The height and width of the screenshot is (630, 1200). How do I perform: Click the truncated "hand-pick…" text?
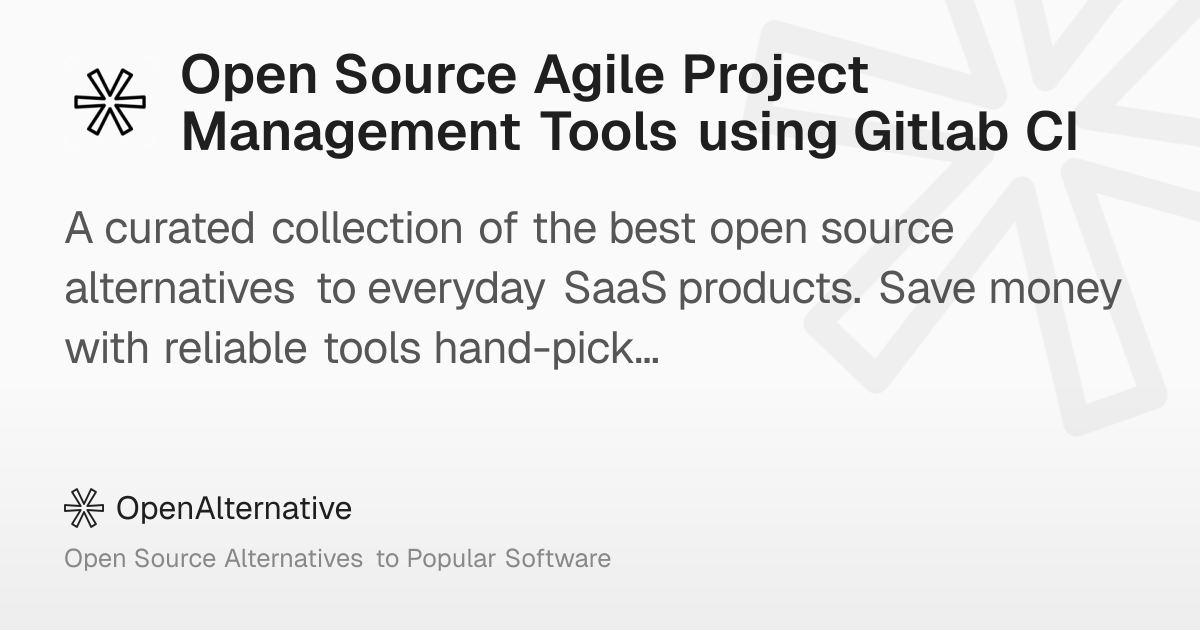pyautogui.click(x=546, y=349)
